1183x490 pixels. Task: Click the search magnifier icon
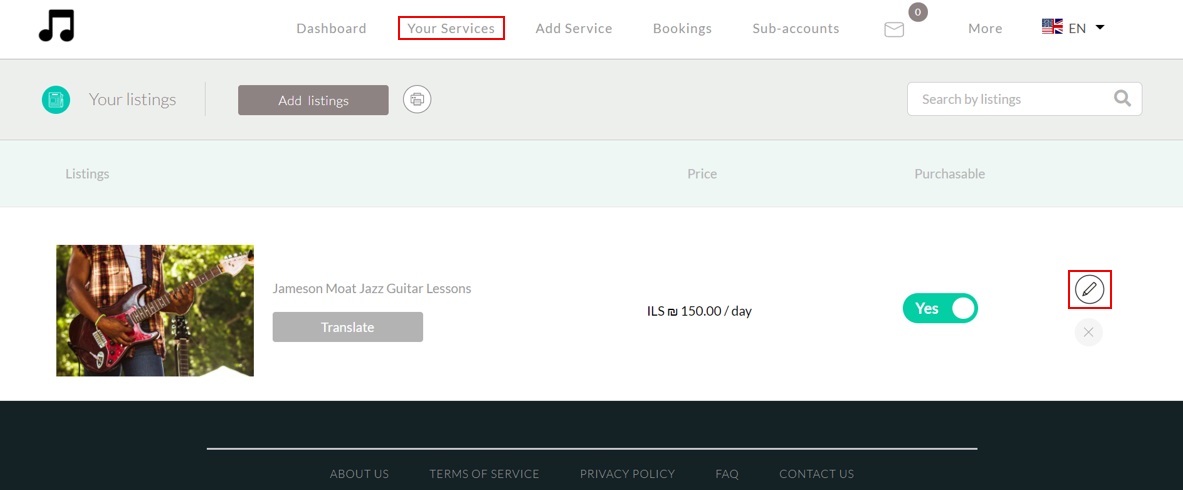click(1122, 99)
